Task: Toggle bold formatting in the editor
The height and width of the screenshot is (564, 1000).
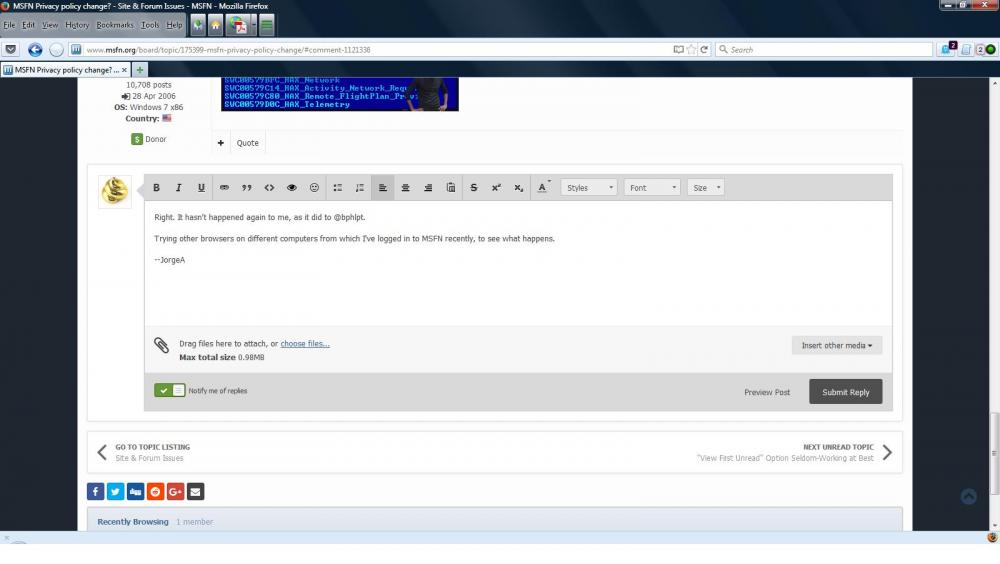Action: 156,188
